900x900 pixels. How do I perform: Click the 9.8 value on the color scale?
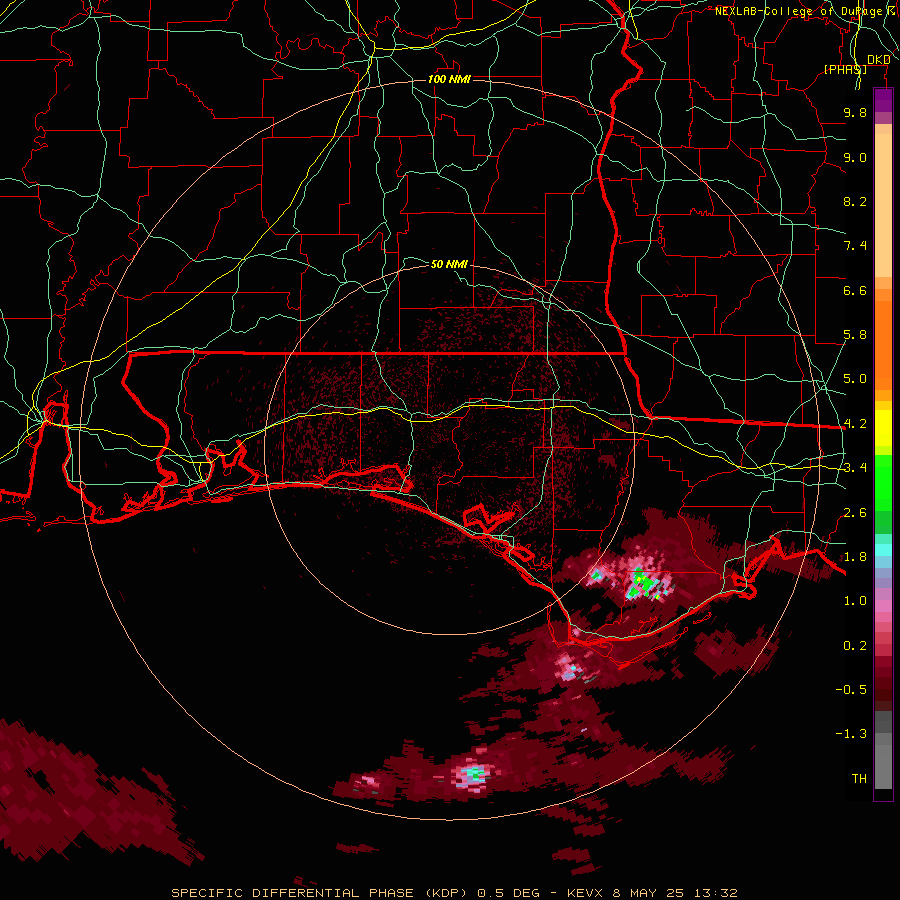855,112
